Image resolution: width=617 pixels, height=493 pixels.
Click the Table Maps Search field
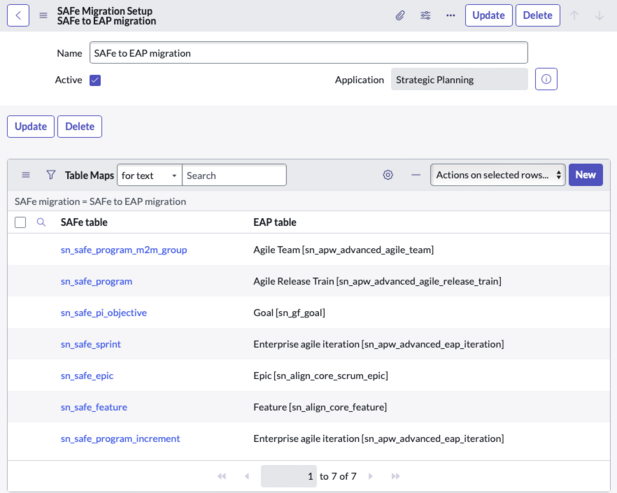coord(234,175)
